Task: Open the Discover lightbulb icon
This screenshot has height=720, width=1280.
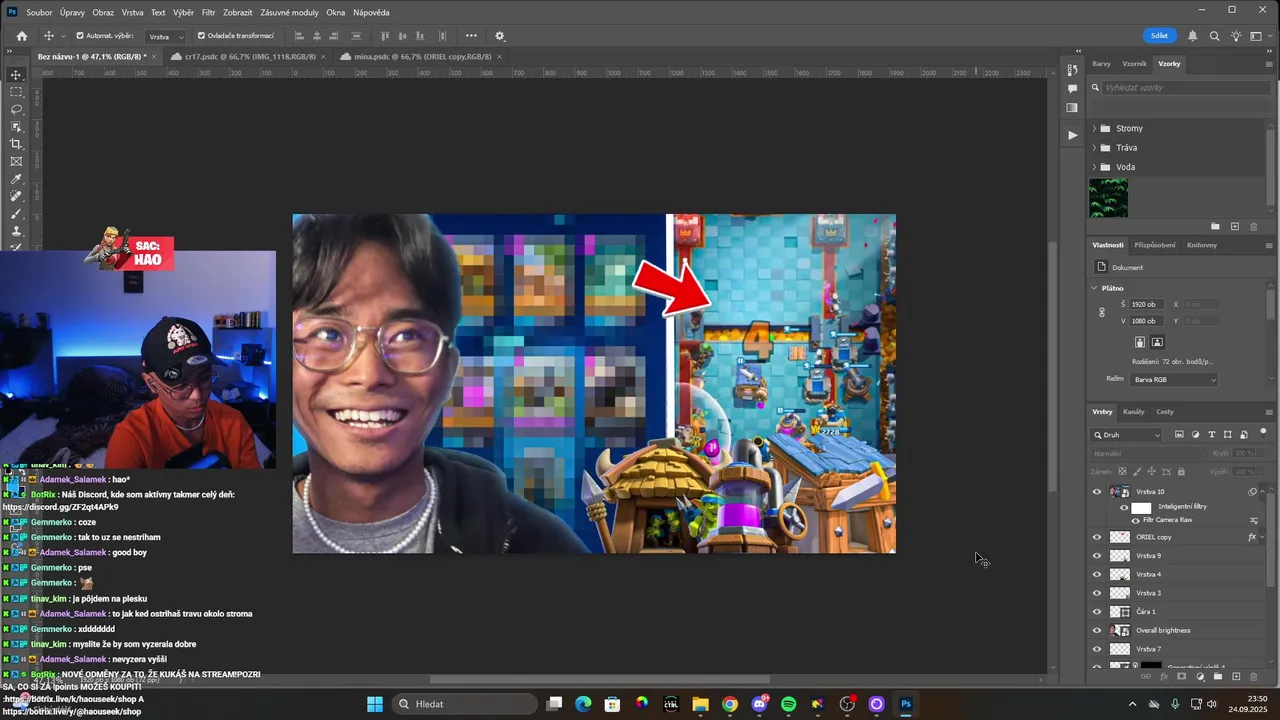Action: (x=1236, y=36)
